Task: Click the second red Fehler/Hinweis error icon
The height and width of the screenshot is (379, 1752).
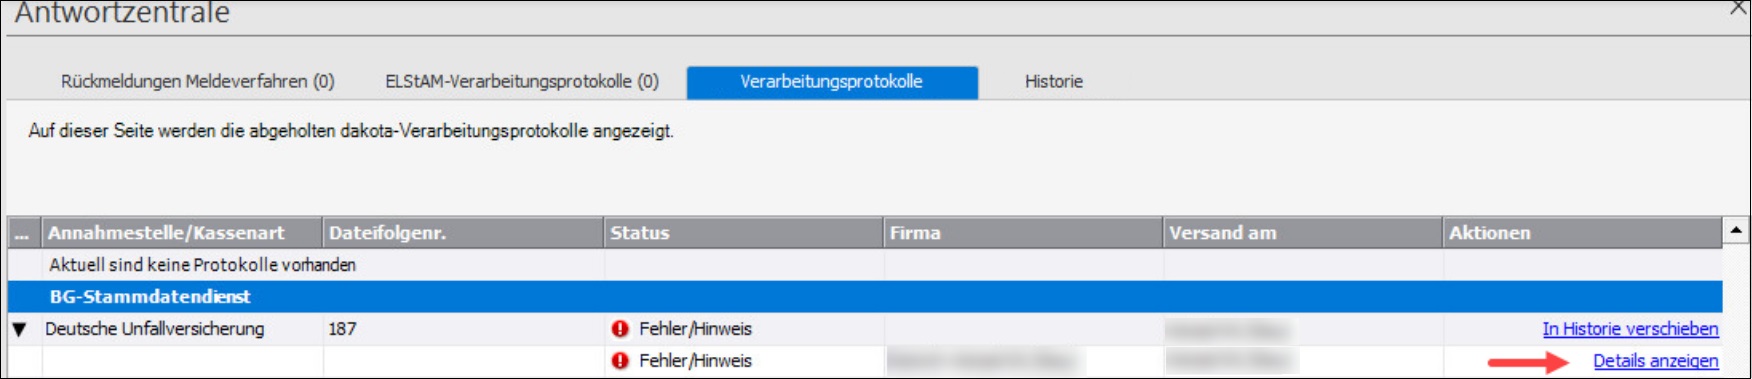Action: click(x=620, y=361)
